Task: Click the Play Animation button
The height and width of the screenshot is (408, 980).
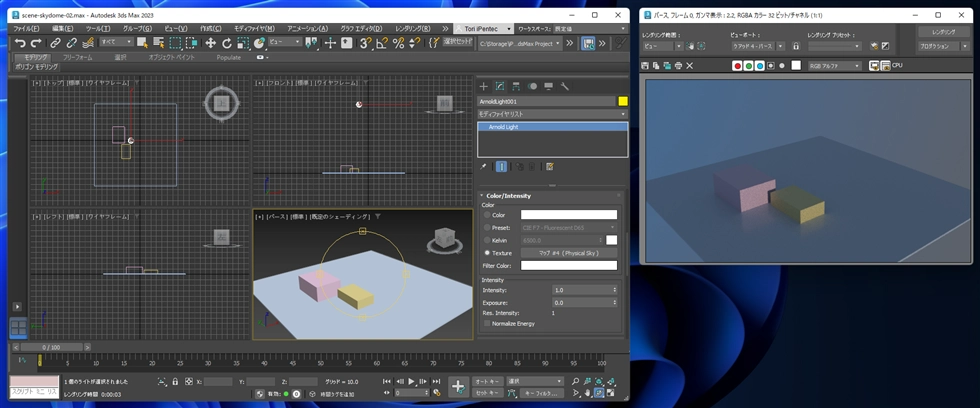Action: point(411,381)
